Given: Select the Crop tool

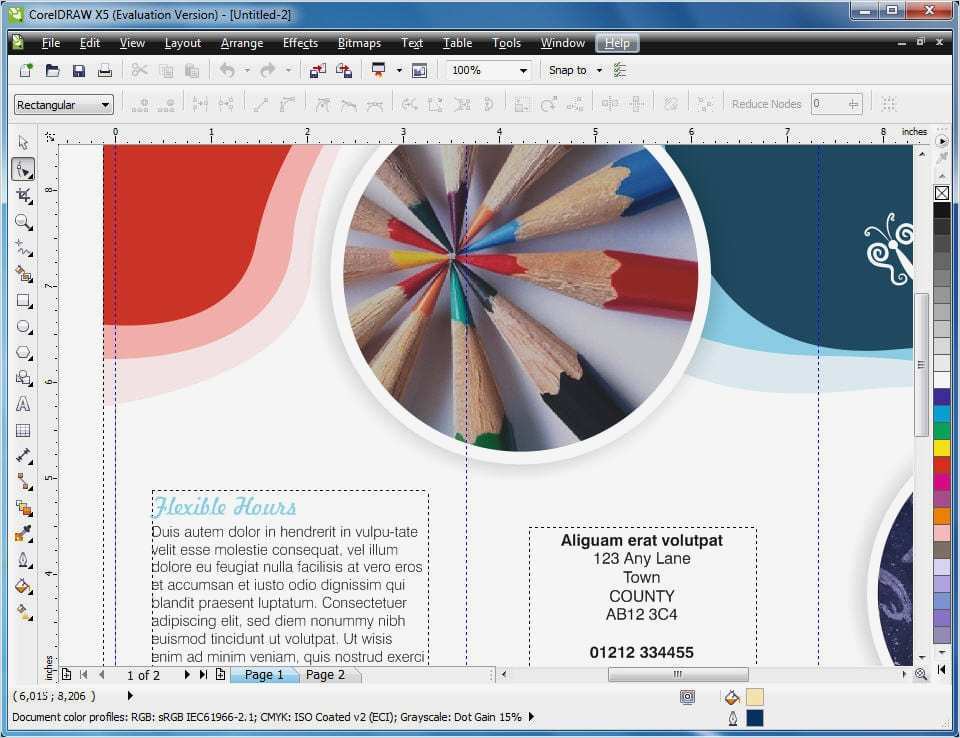Looking at the screenshot, I should (23, 195).
